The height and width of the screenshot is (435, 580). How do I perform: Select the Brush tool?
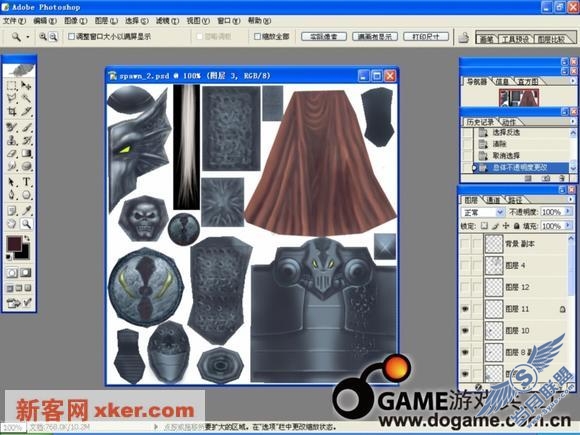26,128
